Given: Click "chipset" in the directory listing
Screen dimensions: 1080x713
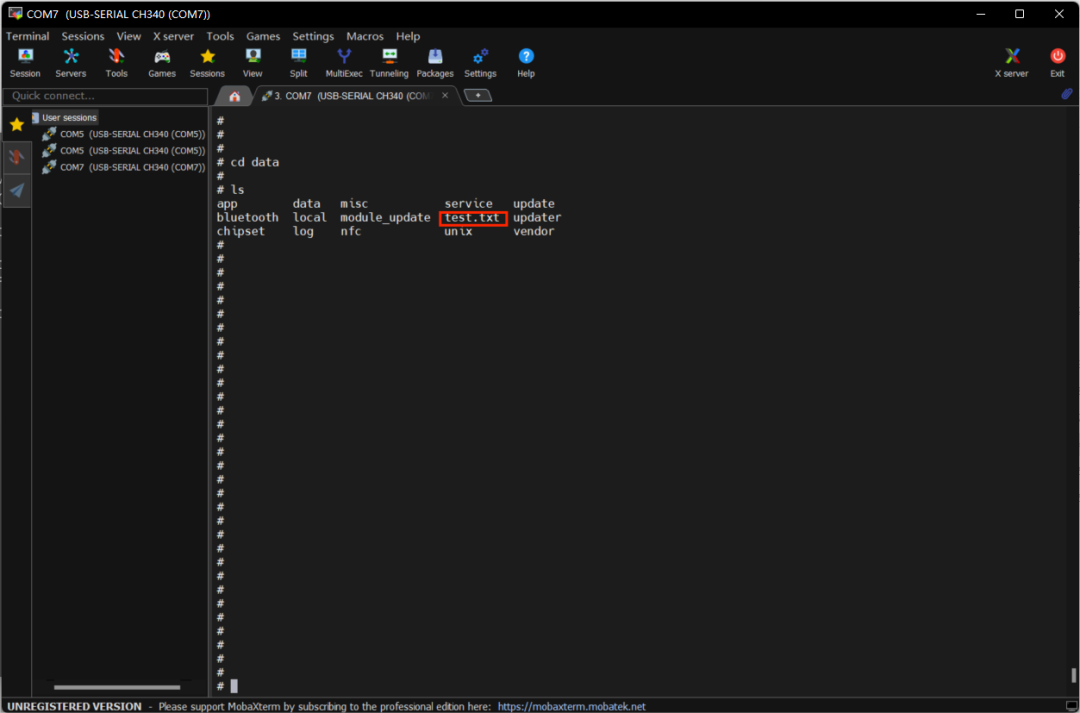Looking at the screenshot, I should coord(240,231).
